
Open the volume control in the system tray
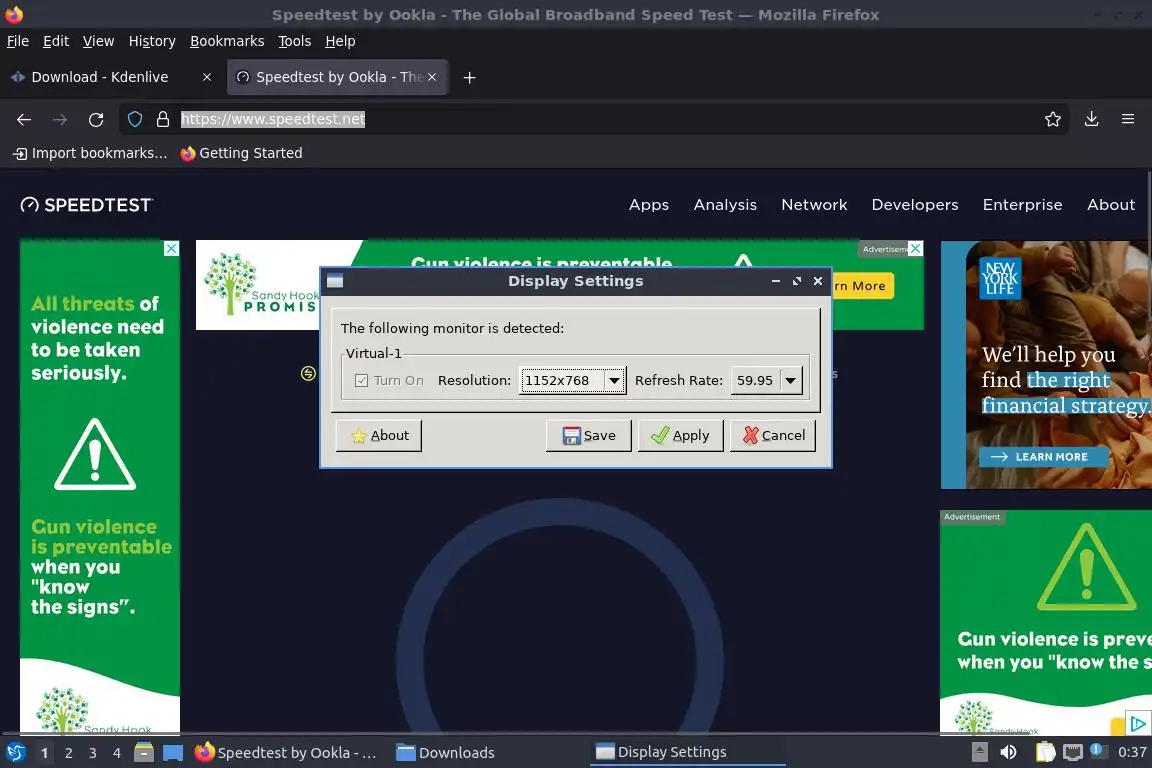pyautogui.click(x=1009, y=752)
